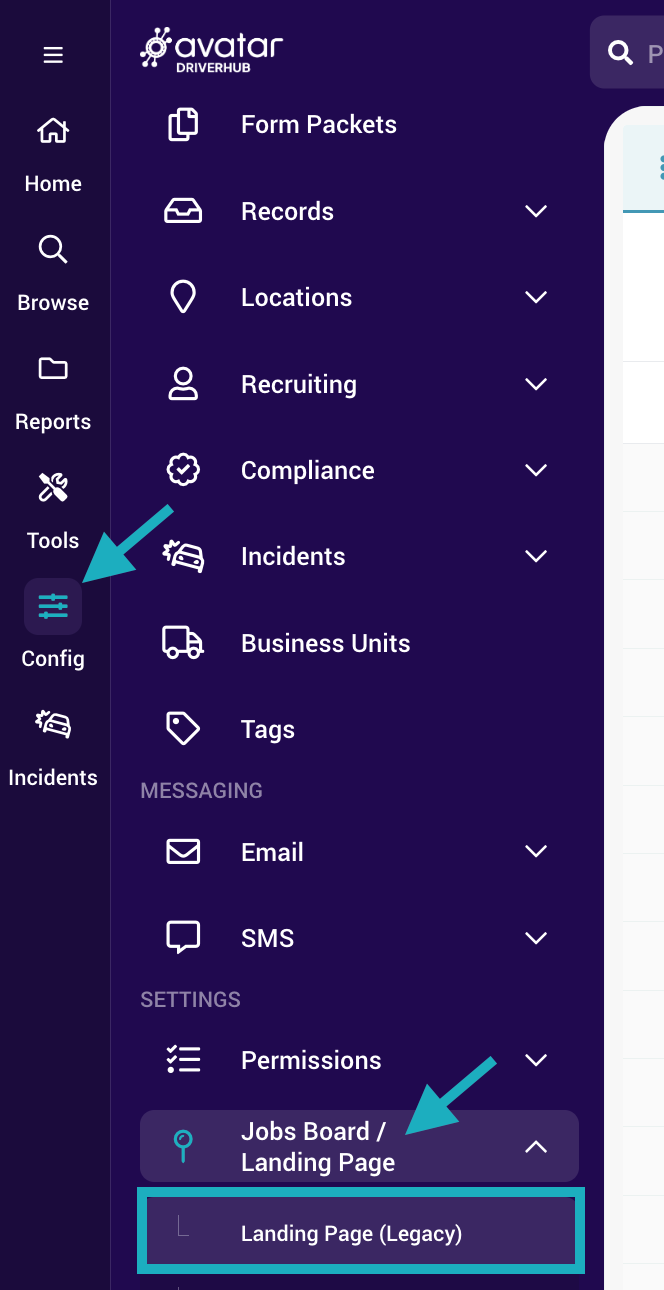The height and width of the screenshot is (1290, 664).
Task: Open Incidents in the left rail
Action: point(53,725)
